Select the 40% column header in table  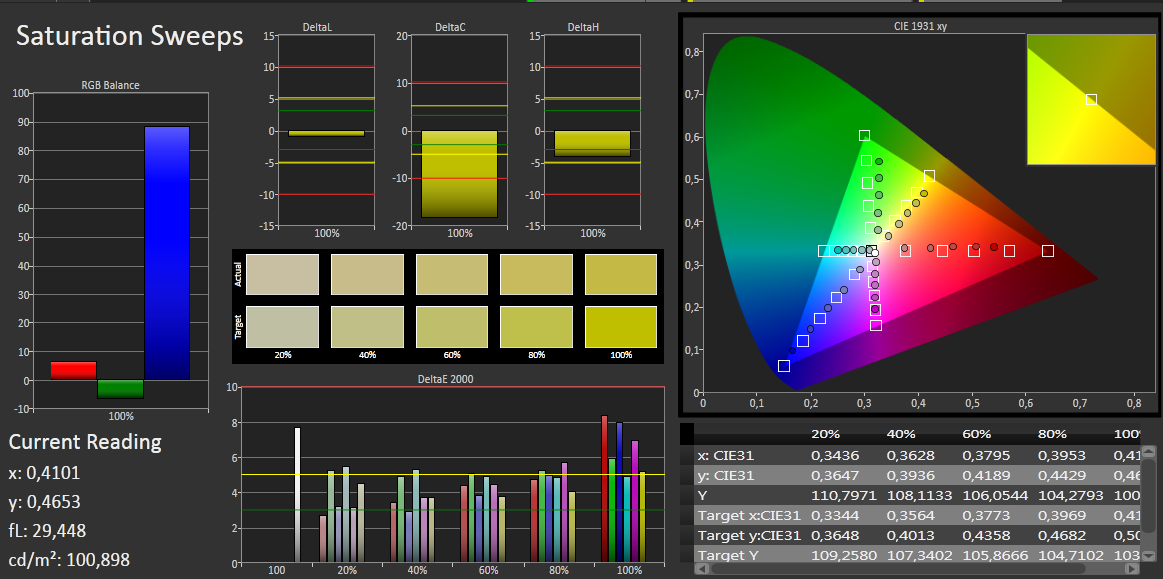pyautogui.click(x=900, y=434)
